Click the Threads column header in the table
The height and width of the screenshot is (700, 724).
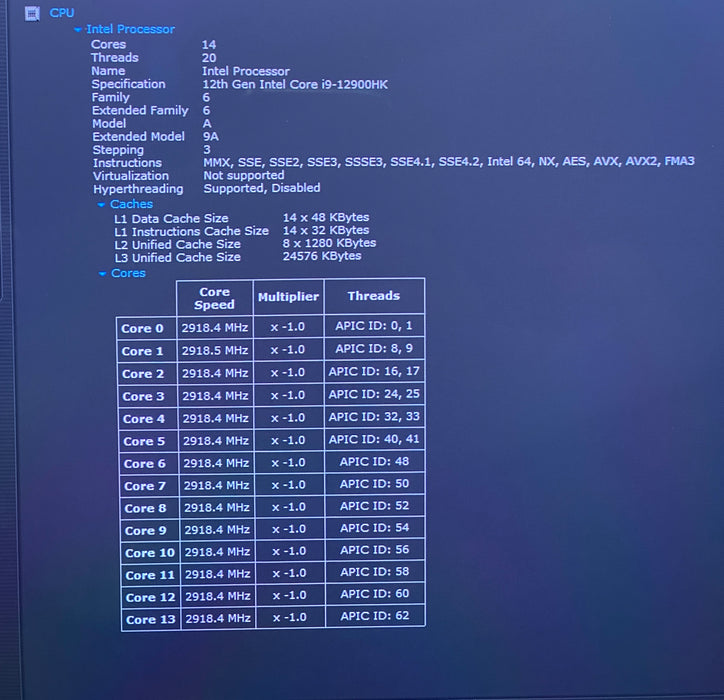tap(374, 296)
